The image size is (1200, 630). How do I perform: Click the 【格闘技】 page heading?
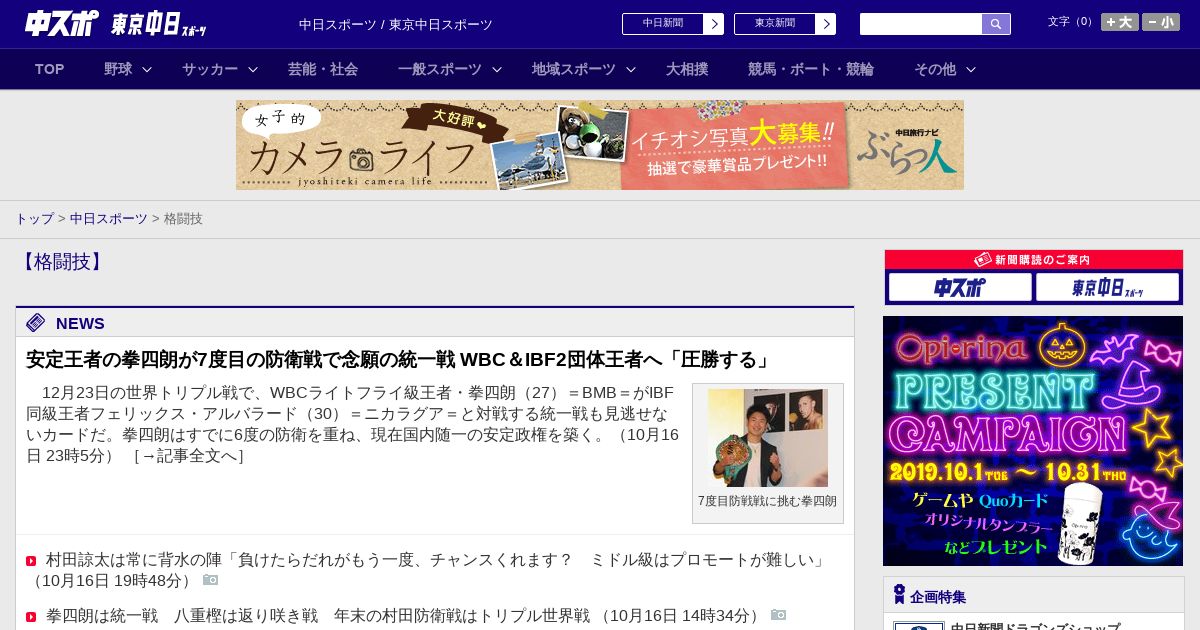pos(61,262)
